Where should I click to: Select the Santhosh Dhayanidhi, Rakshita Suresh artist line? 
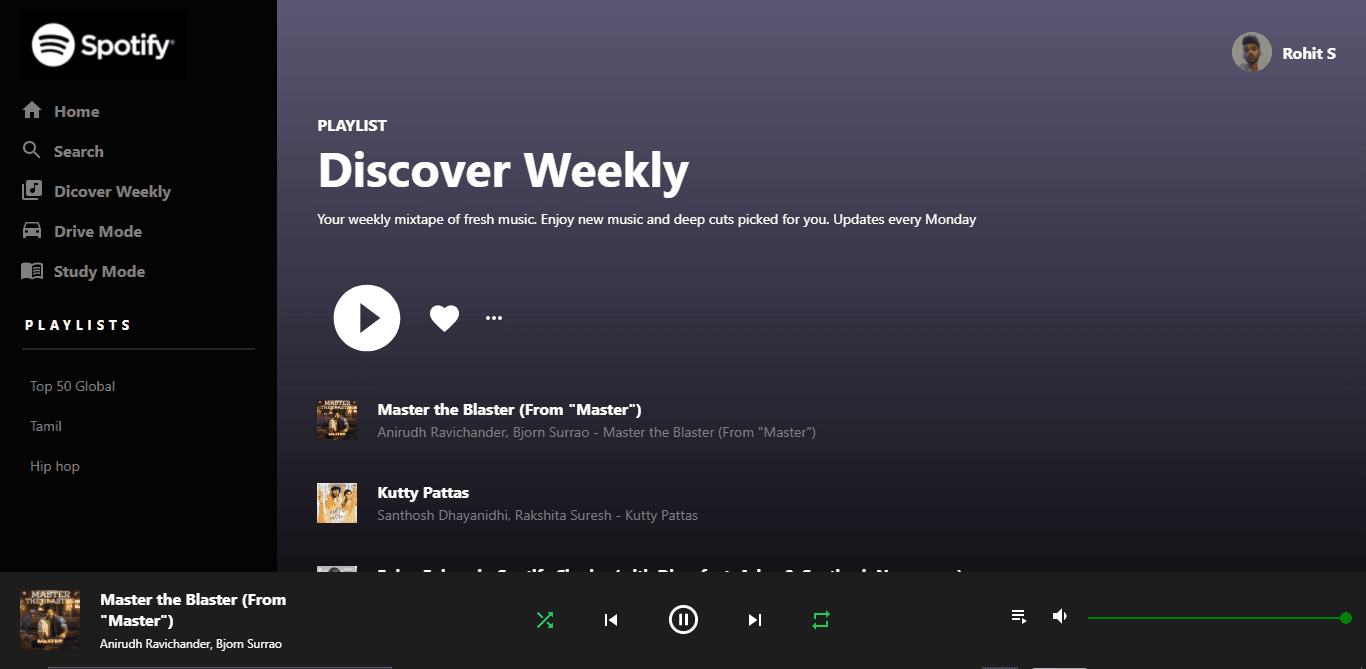pyautogui.click(x=537, y=515)
